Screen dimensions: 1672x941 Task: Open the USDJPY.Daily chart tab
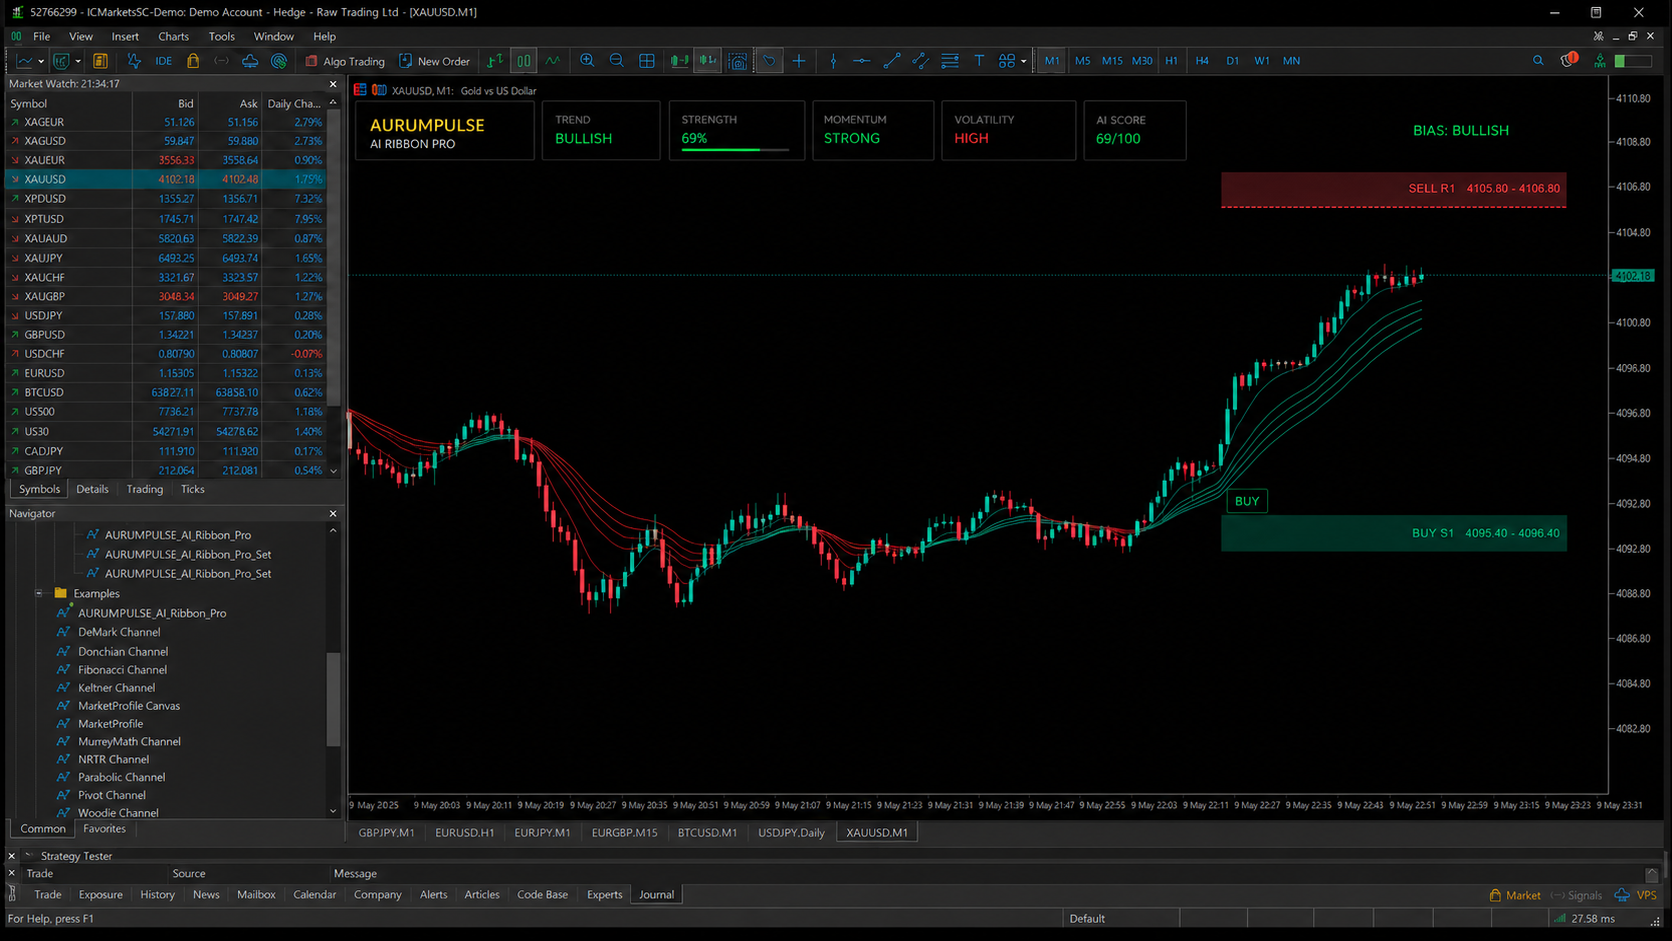tap(791, 833)
